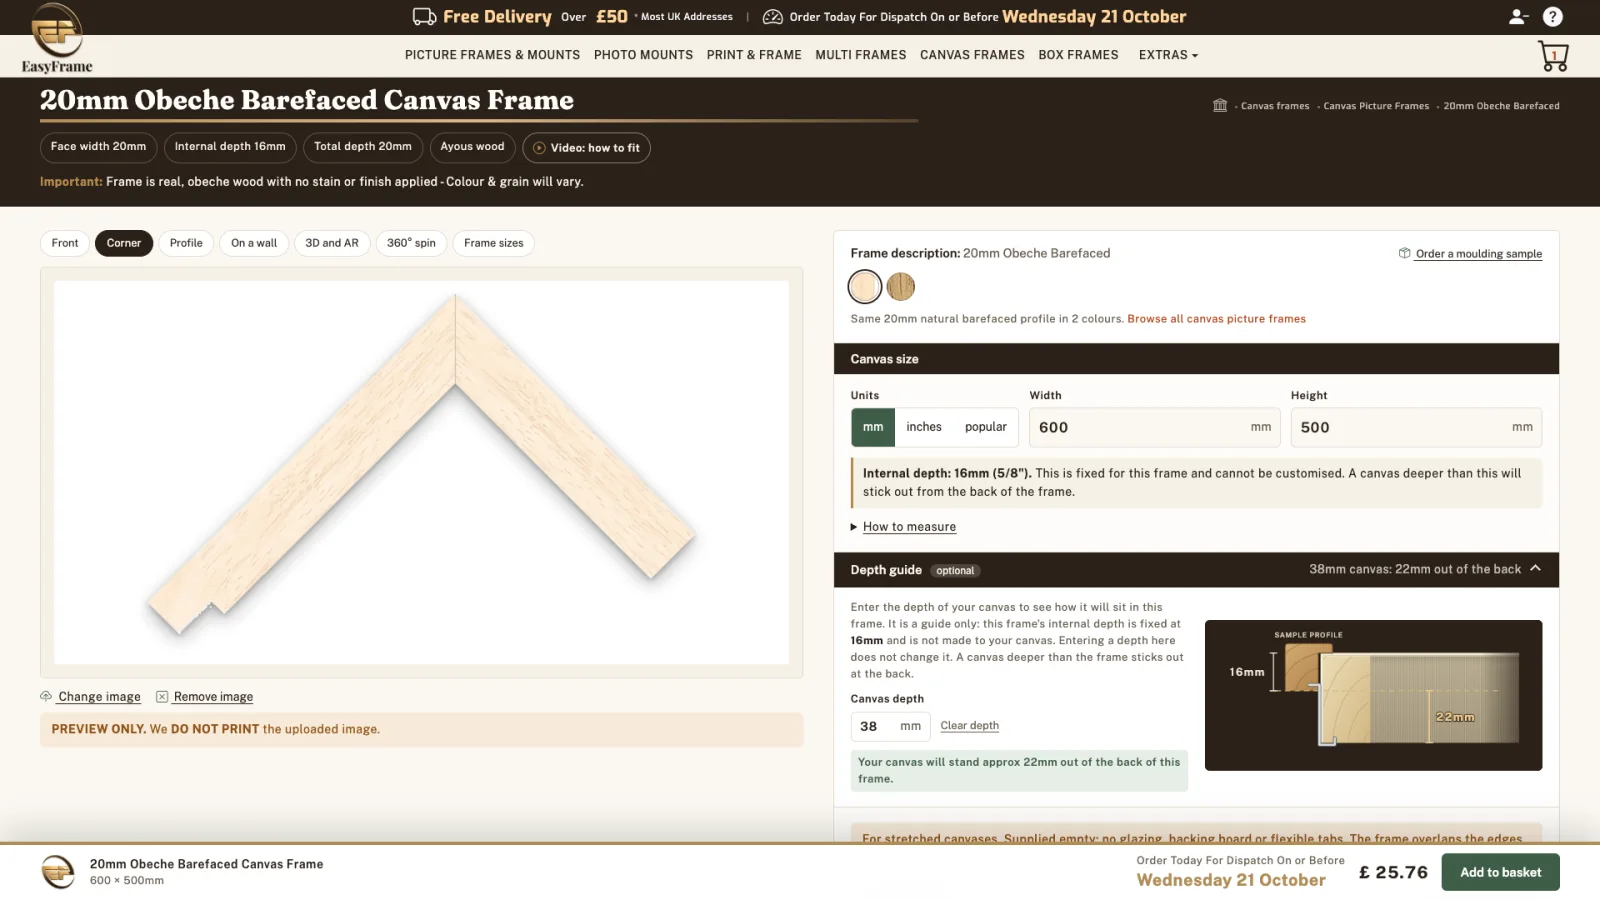Click the home breadcrumb icon
Image resolution: width=1600 pixels, height=900 pixels.
coord(1220,105)
